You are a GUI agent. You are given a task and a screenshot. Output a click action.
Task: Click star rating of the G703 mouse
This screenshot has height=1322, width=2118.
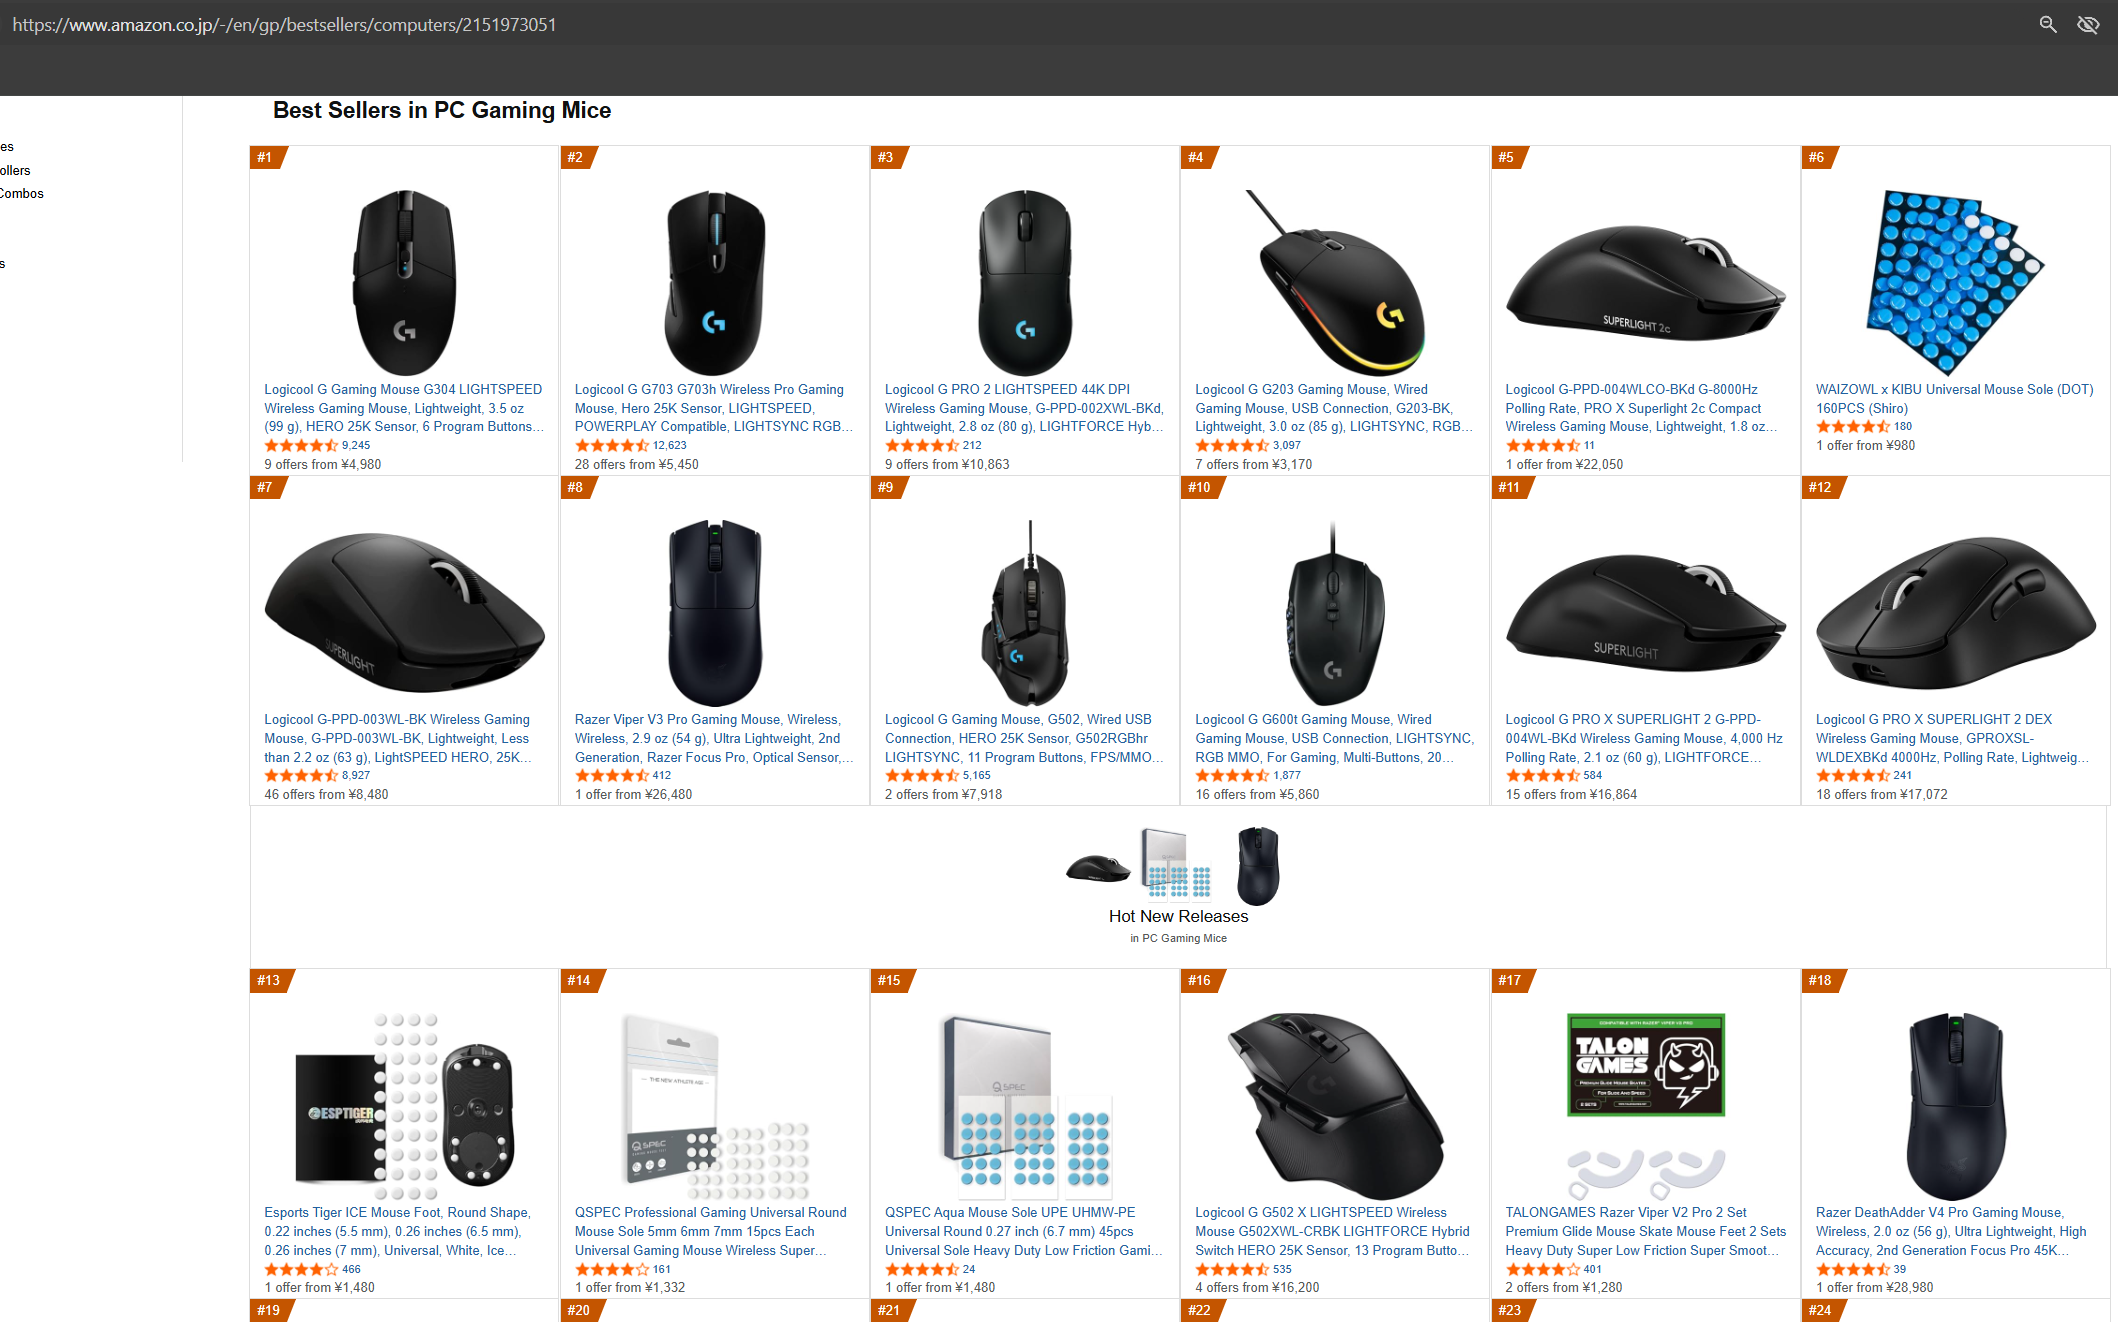[611, 445]
